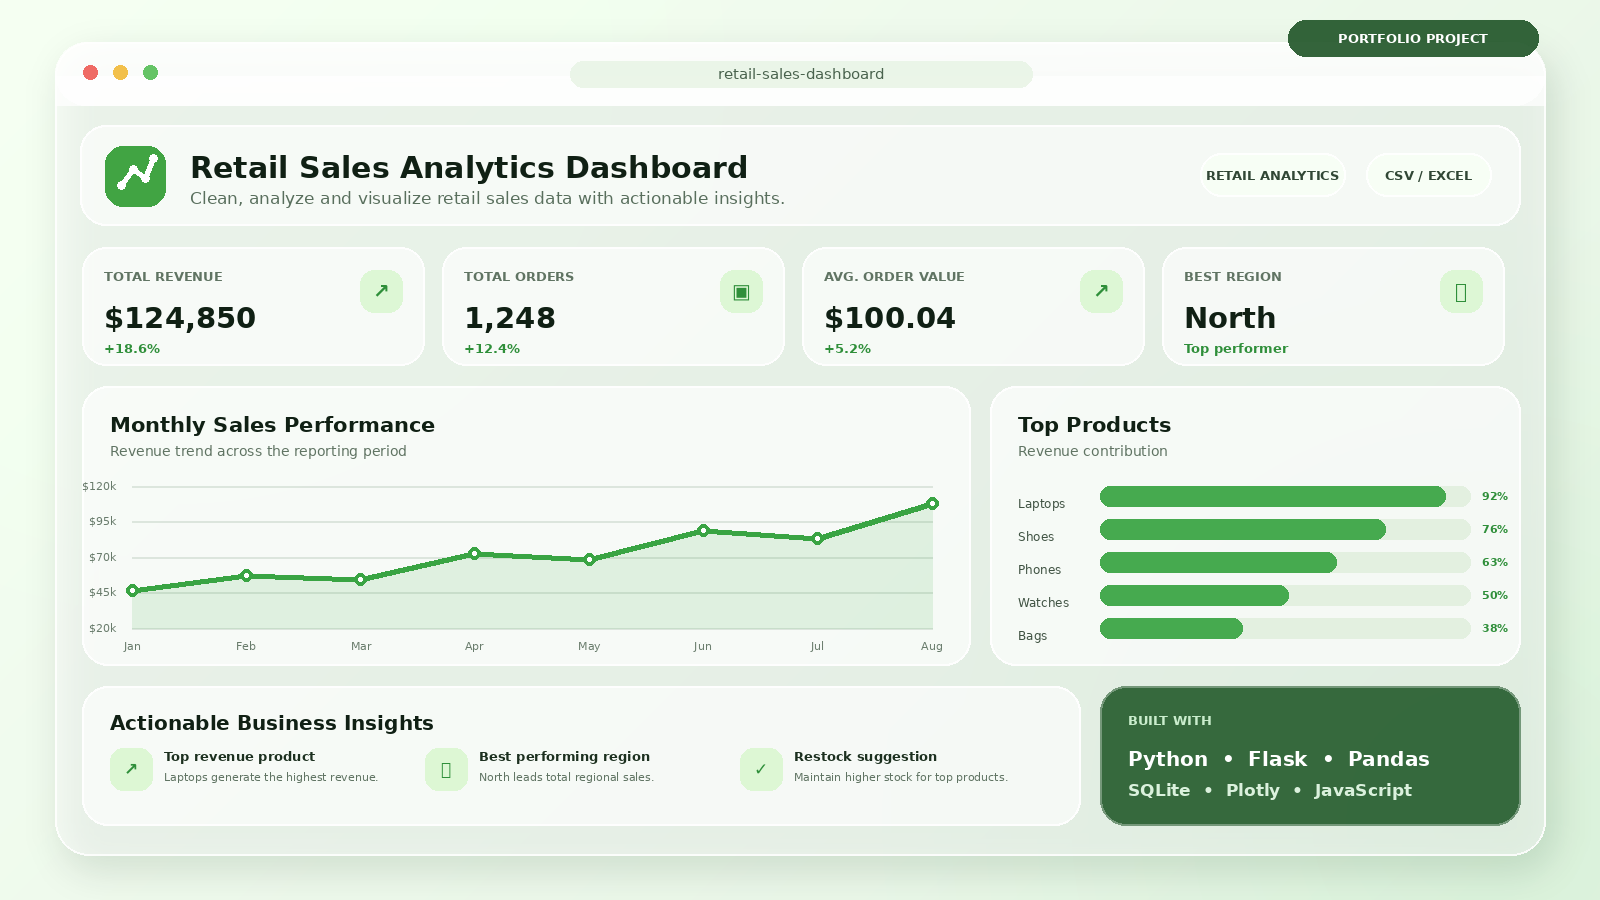Click the $100.04 average order value
1600x900 pixels.
click(x=890, y=318)
